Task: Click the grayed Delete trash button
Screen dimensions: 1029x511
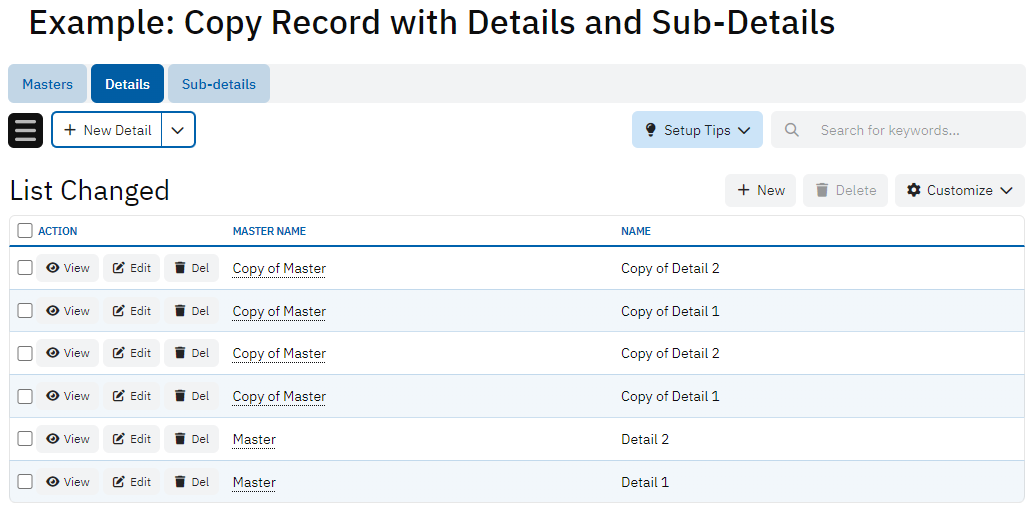Action: point(845,190)
